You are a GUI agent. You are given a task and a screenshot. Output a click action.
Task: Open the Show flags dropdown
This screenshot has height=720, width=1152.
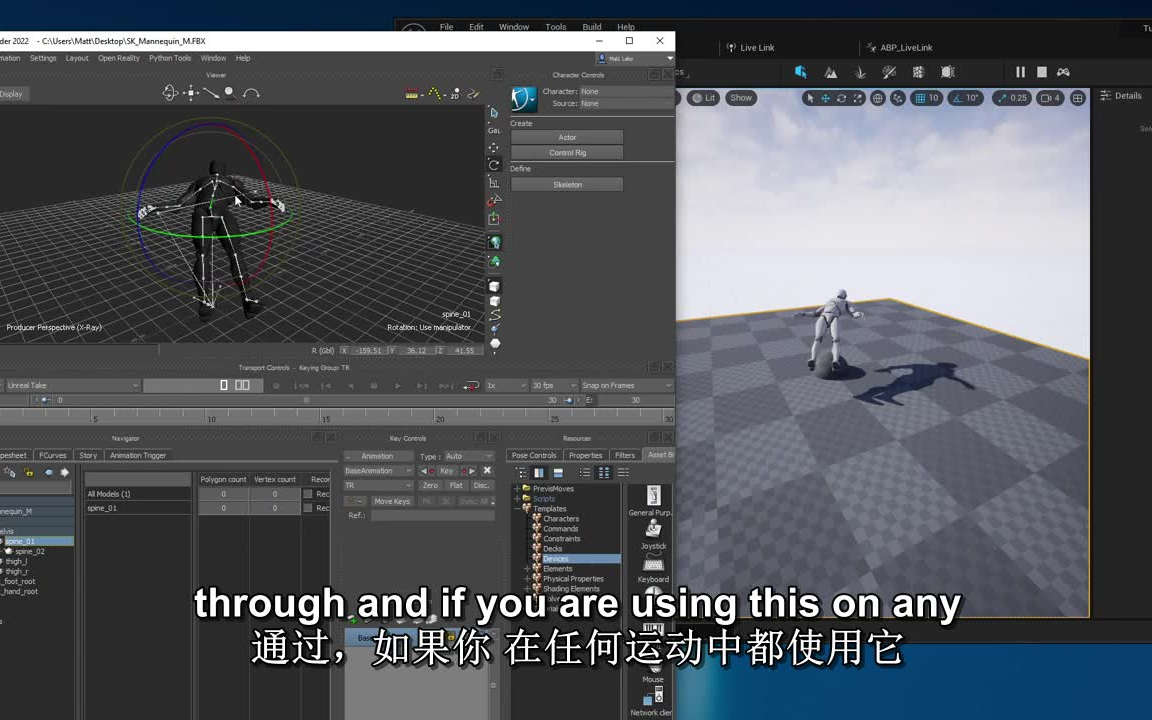(x=740, y=97)
